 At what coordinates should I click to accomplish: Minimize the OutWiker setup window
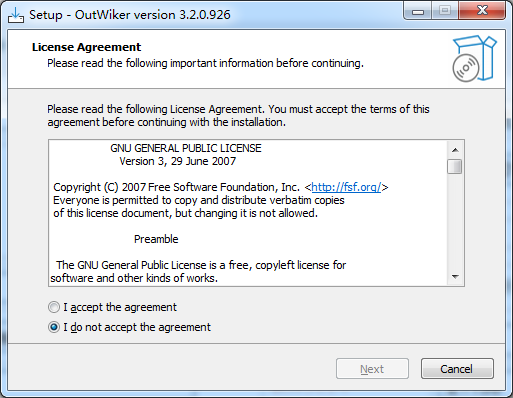[x=418, y=11]
